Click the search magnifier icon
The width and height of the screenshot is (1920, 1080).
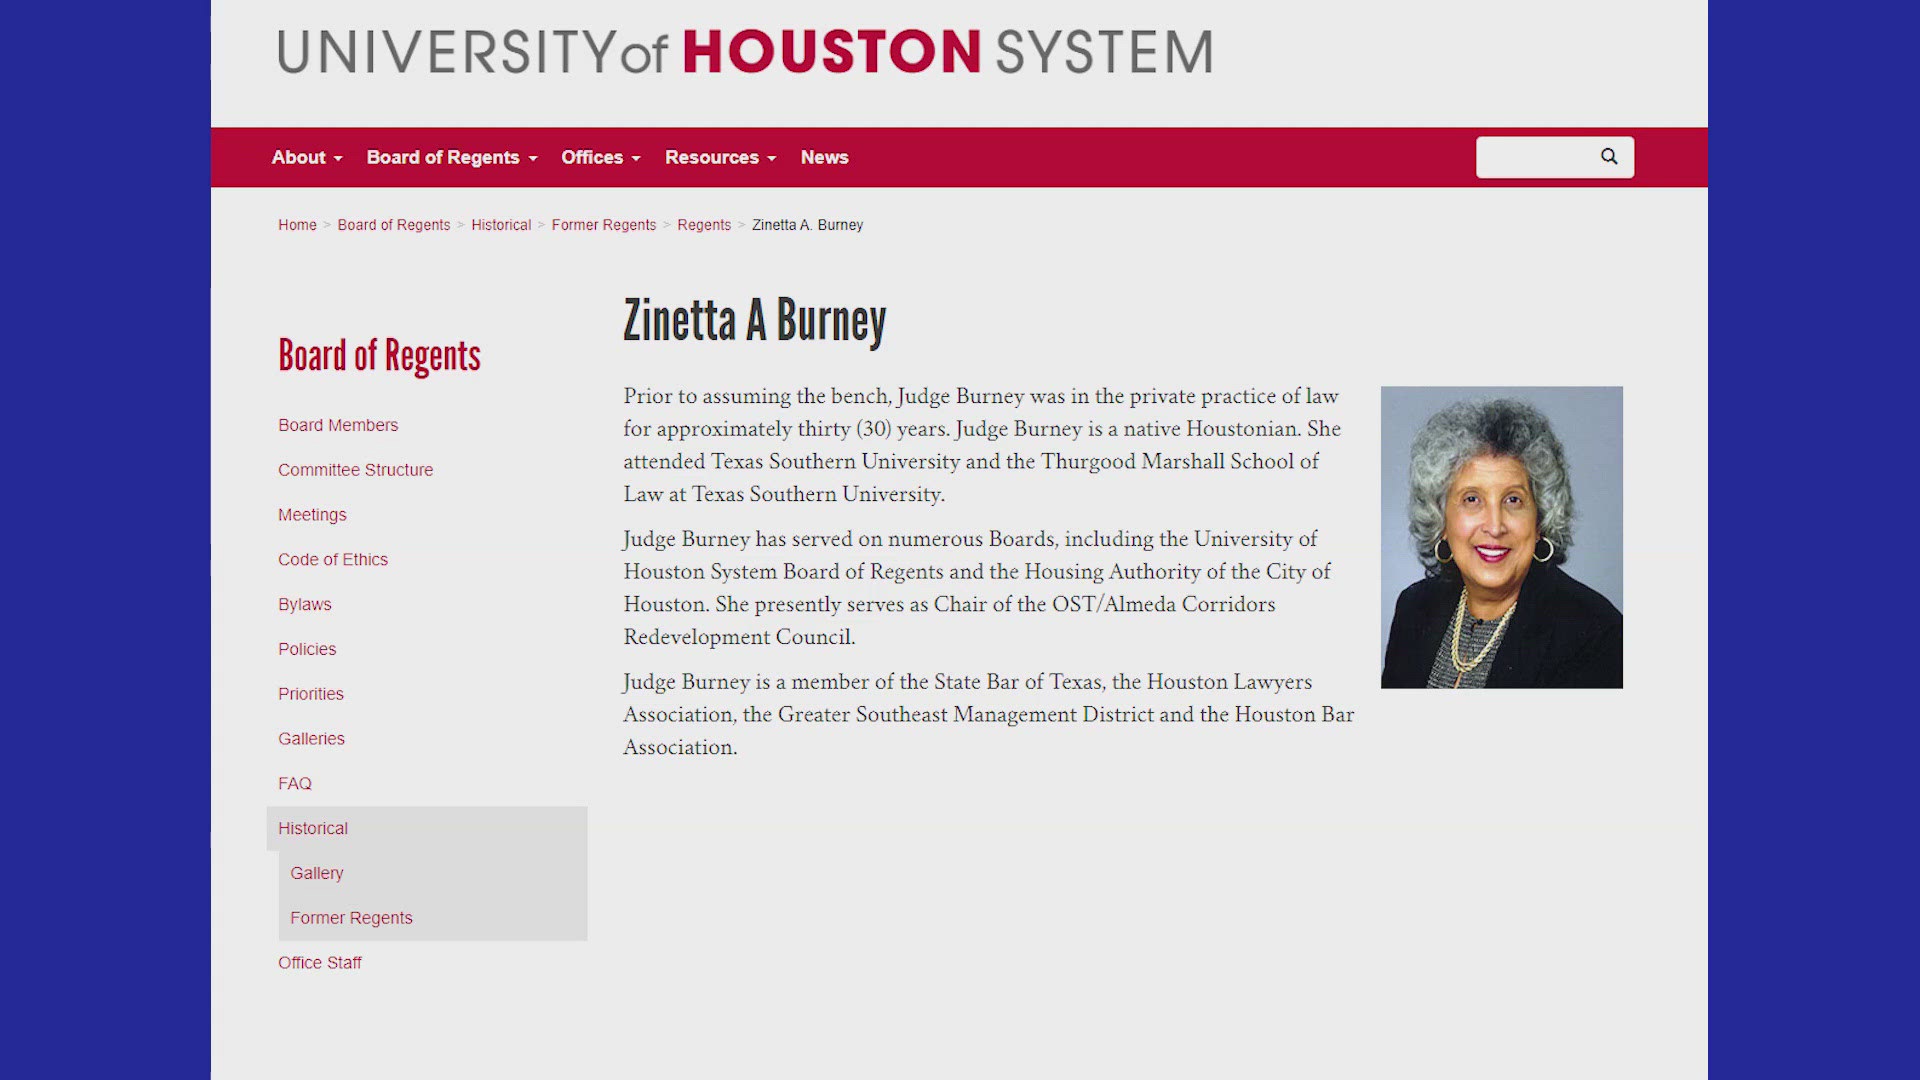1608,157
